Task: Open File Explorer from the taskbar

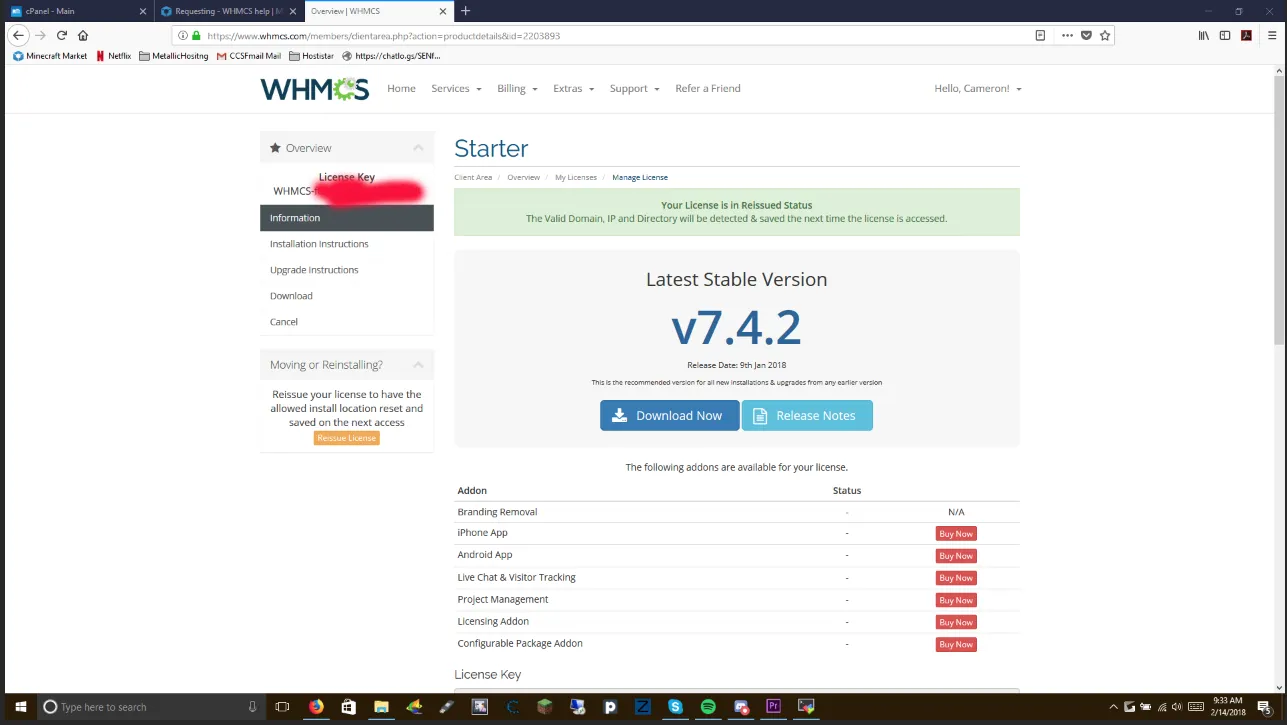Action: [x=381, y=707]
